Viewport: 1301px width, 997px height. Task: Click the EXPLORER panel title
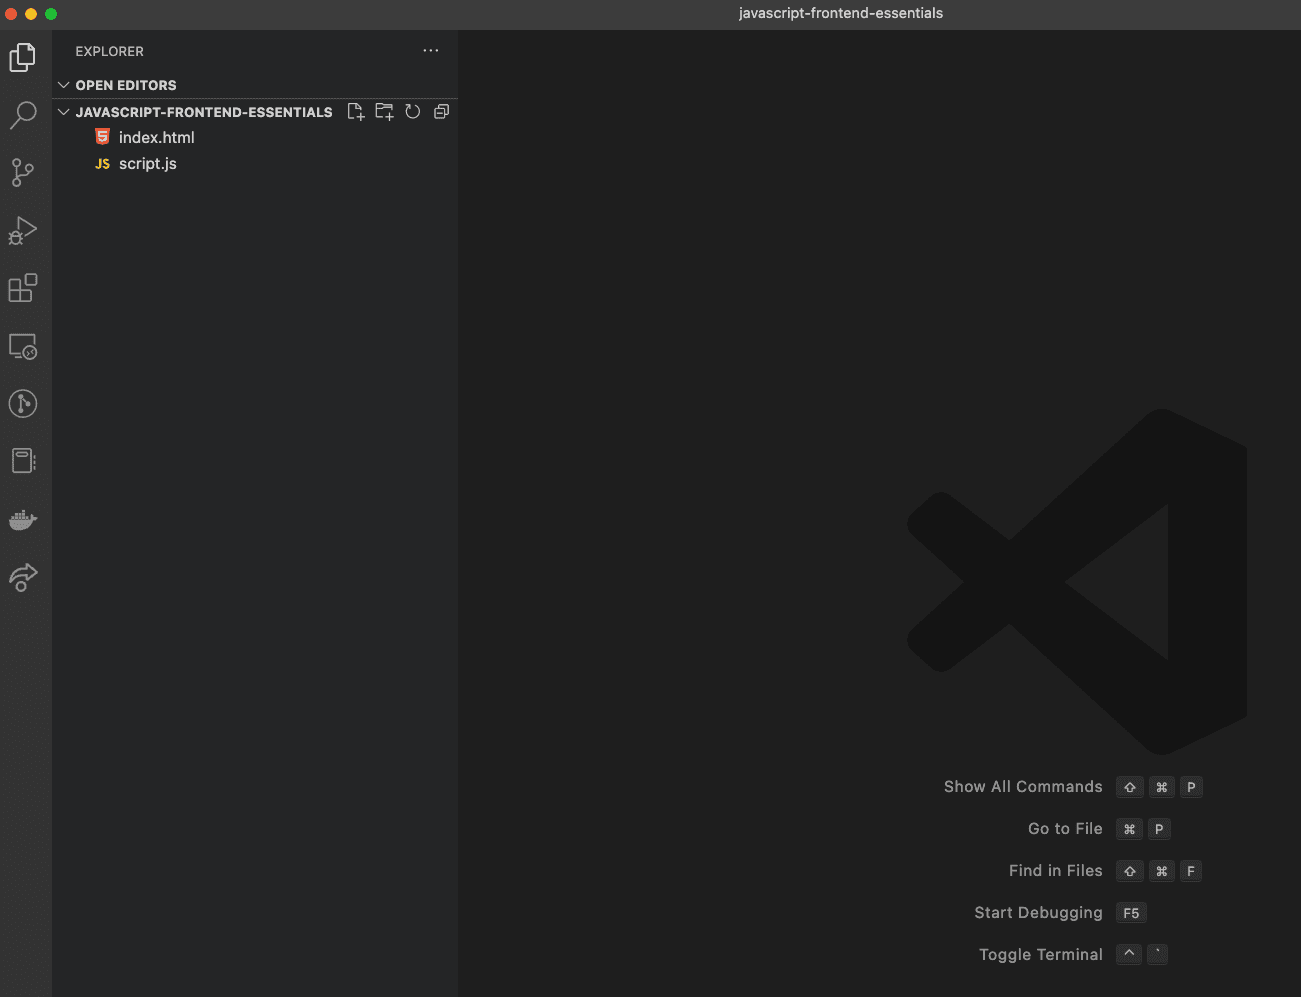[110, 51]
